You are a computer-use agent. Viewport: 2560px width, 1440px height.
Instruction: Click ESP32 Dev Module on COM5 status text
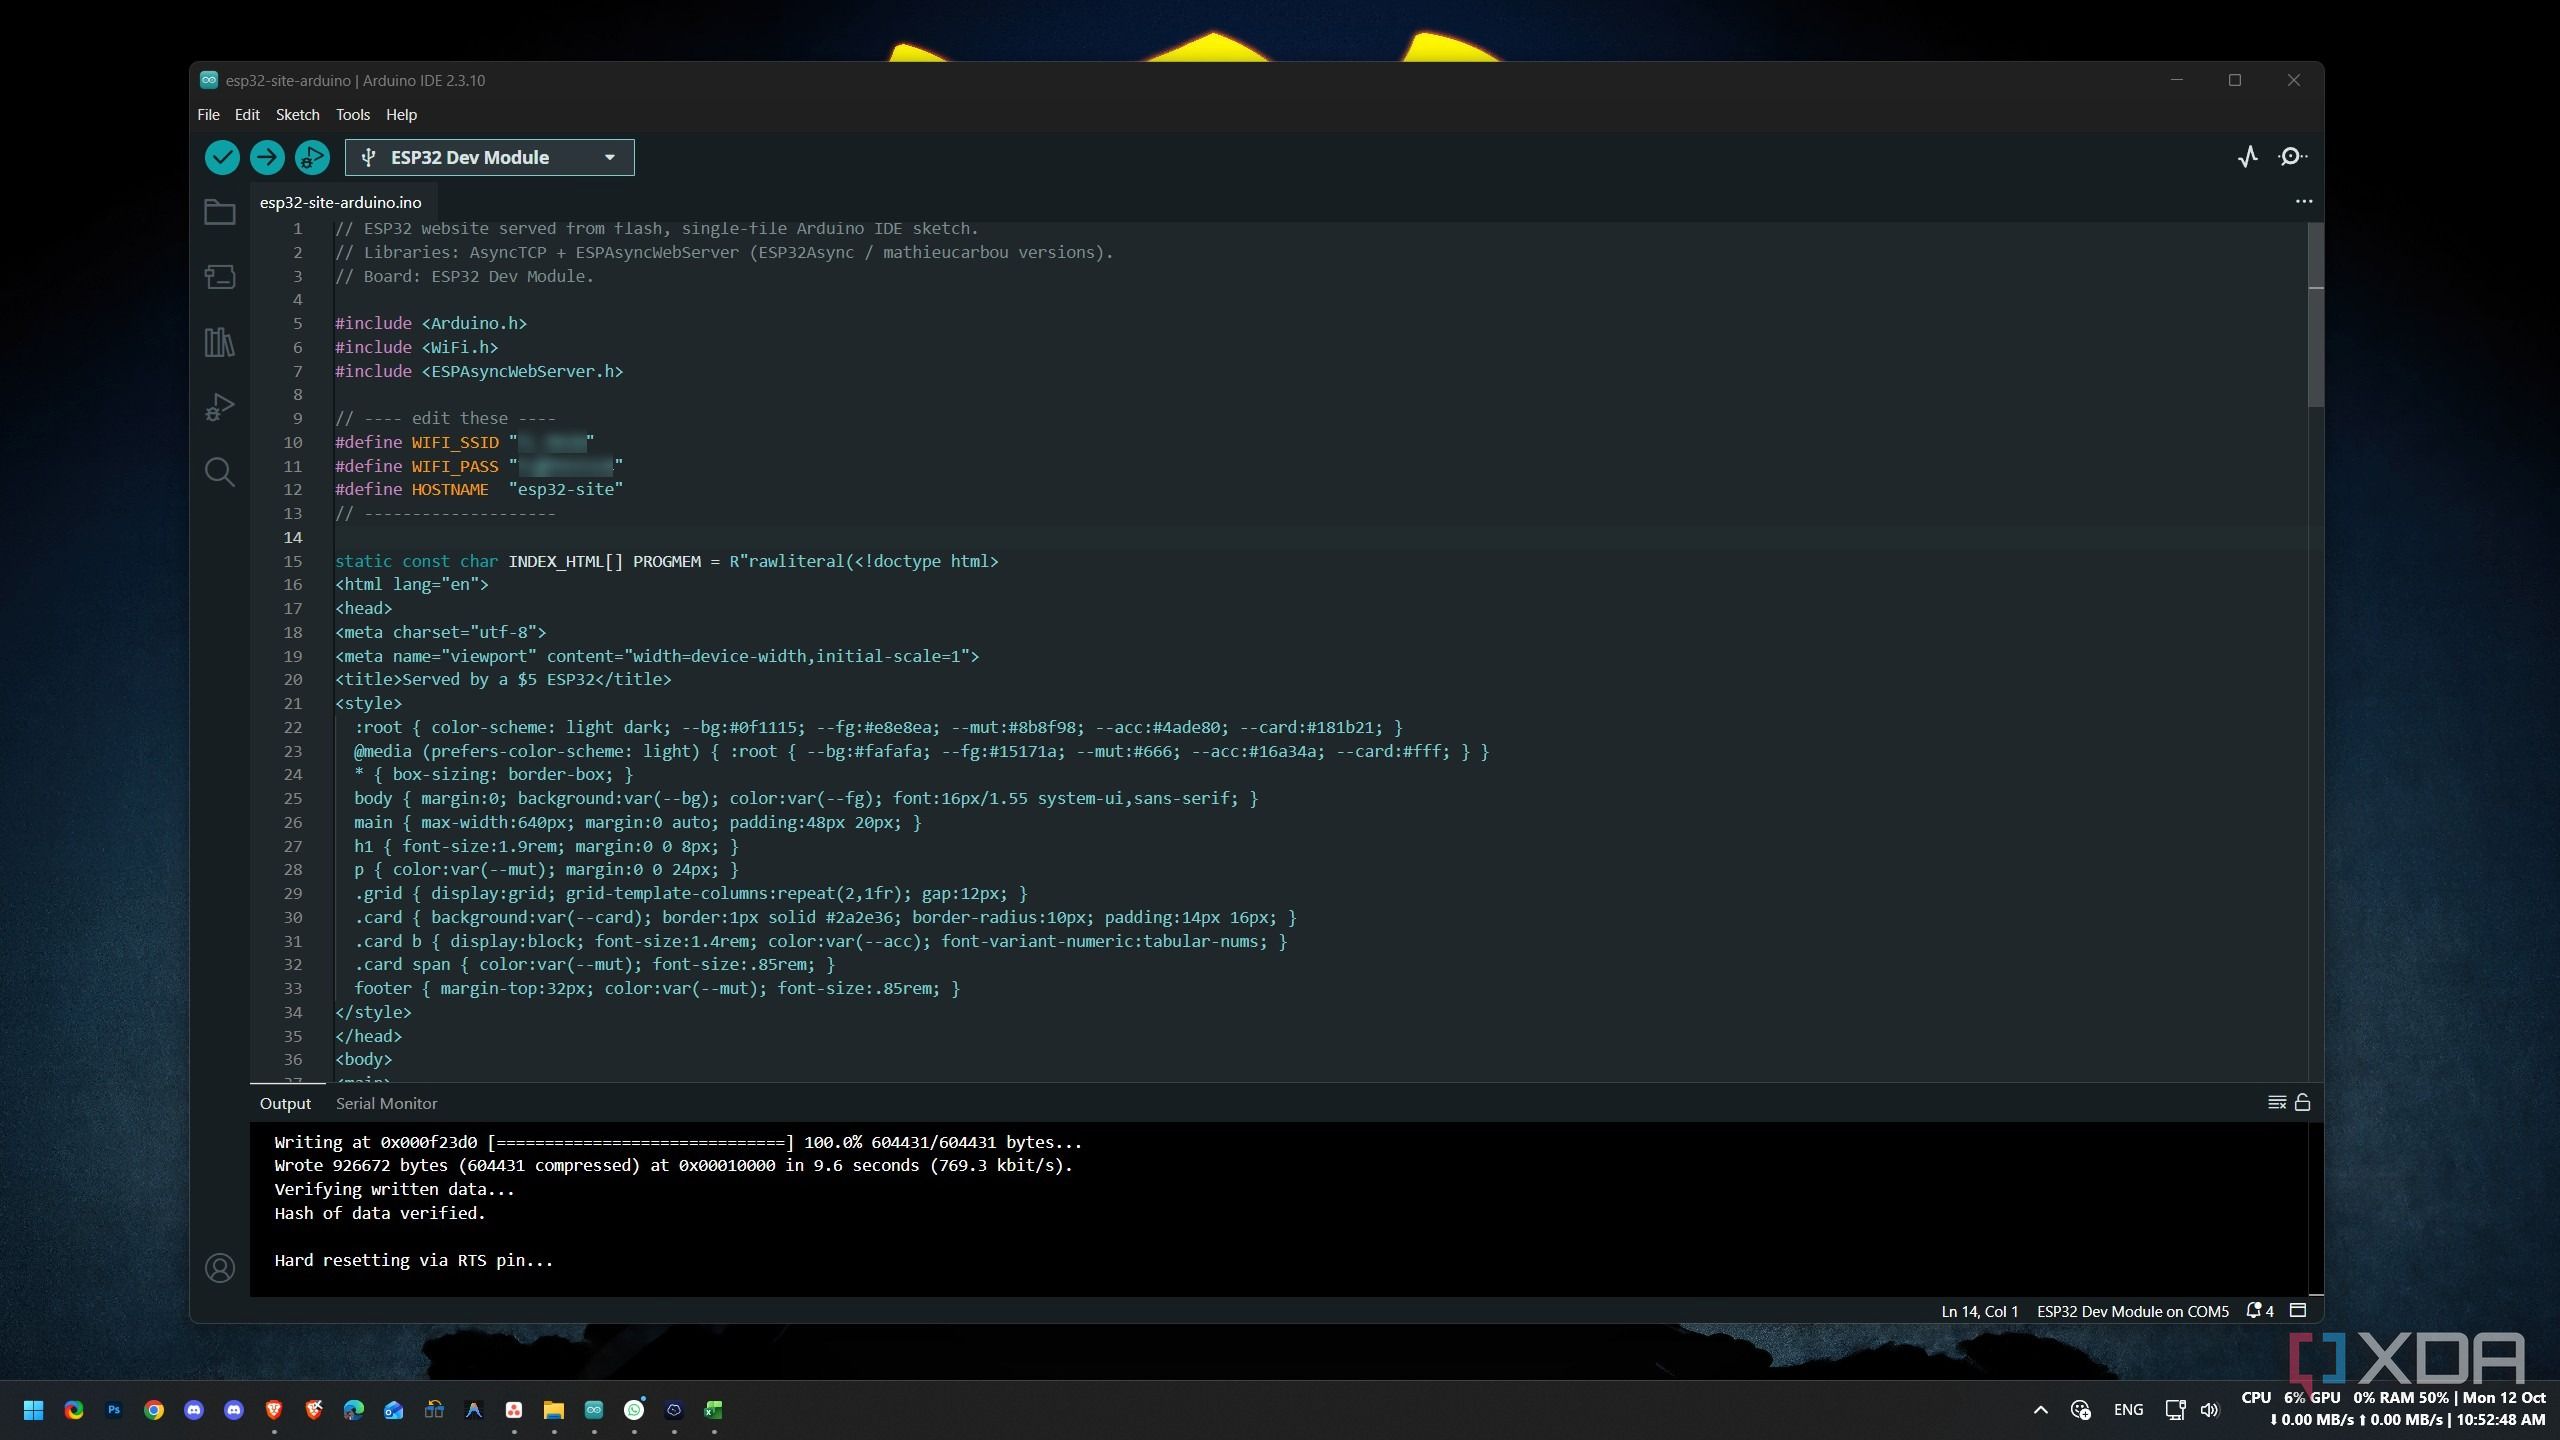point(2133,1311)
